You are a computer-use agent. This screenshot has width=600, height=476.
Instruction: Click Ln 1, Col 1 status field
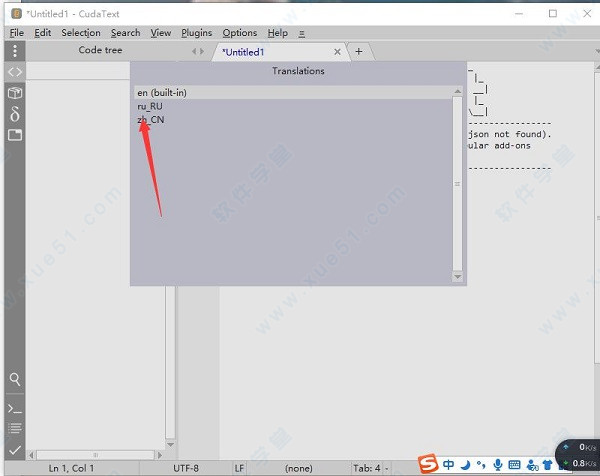click(x=71, y=468)
